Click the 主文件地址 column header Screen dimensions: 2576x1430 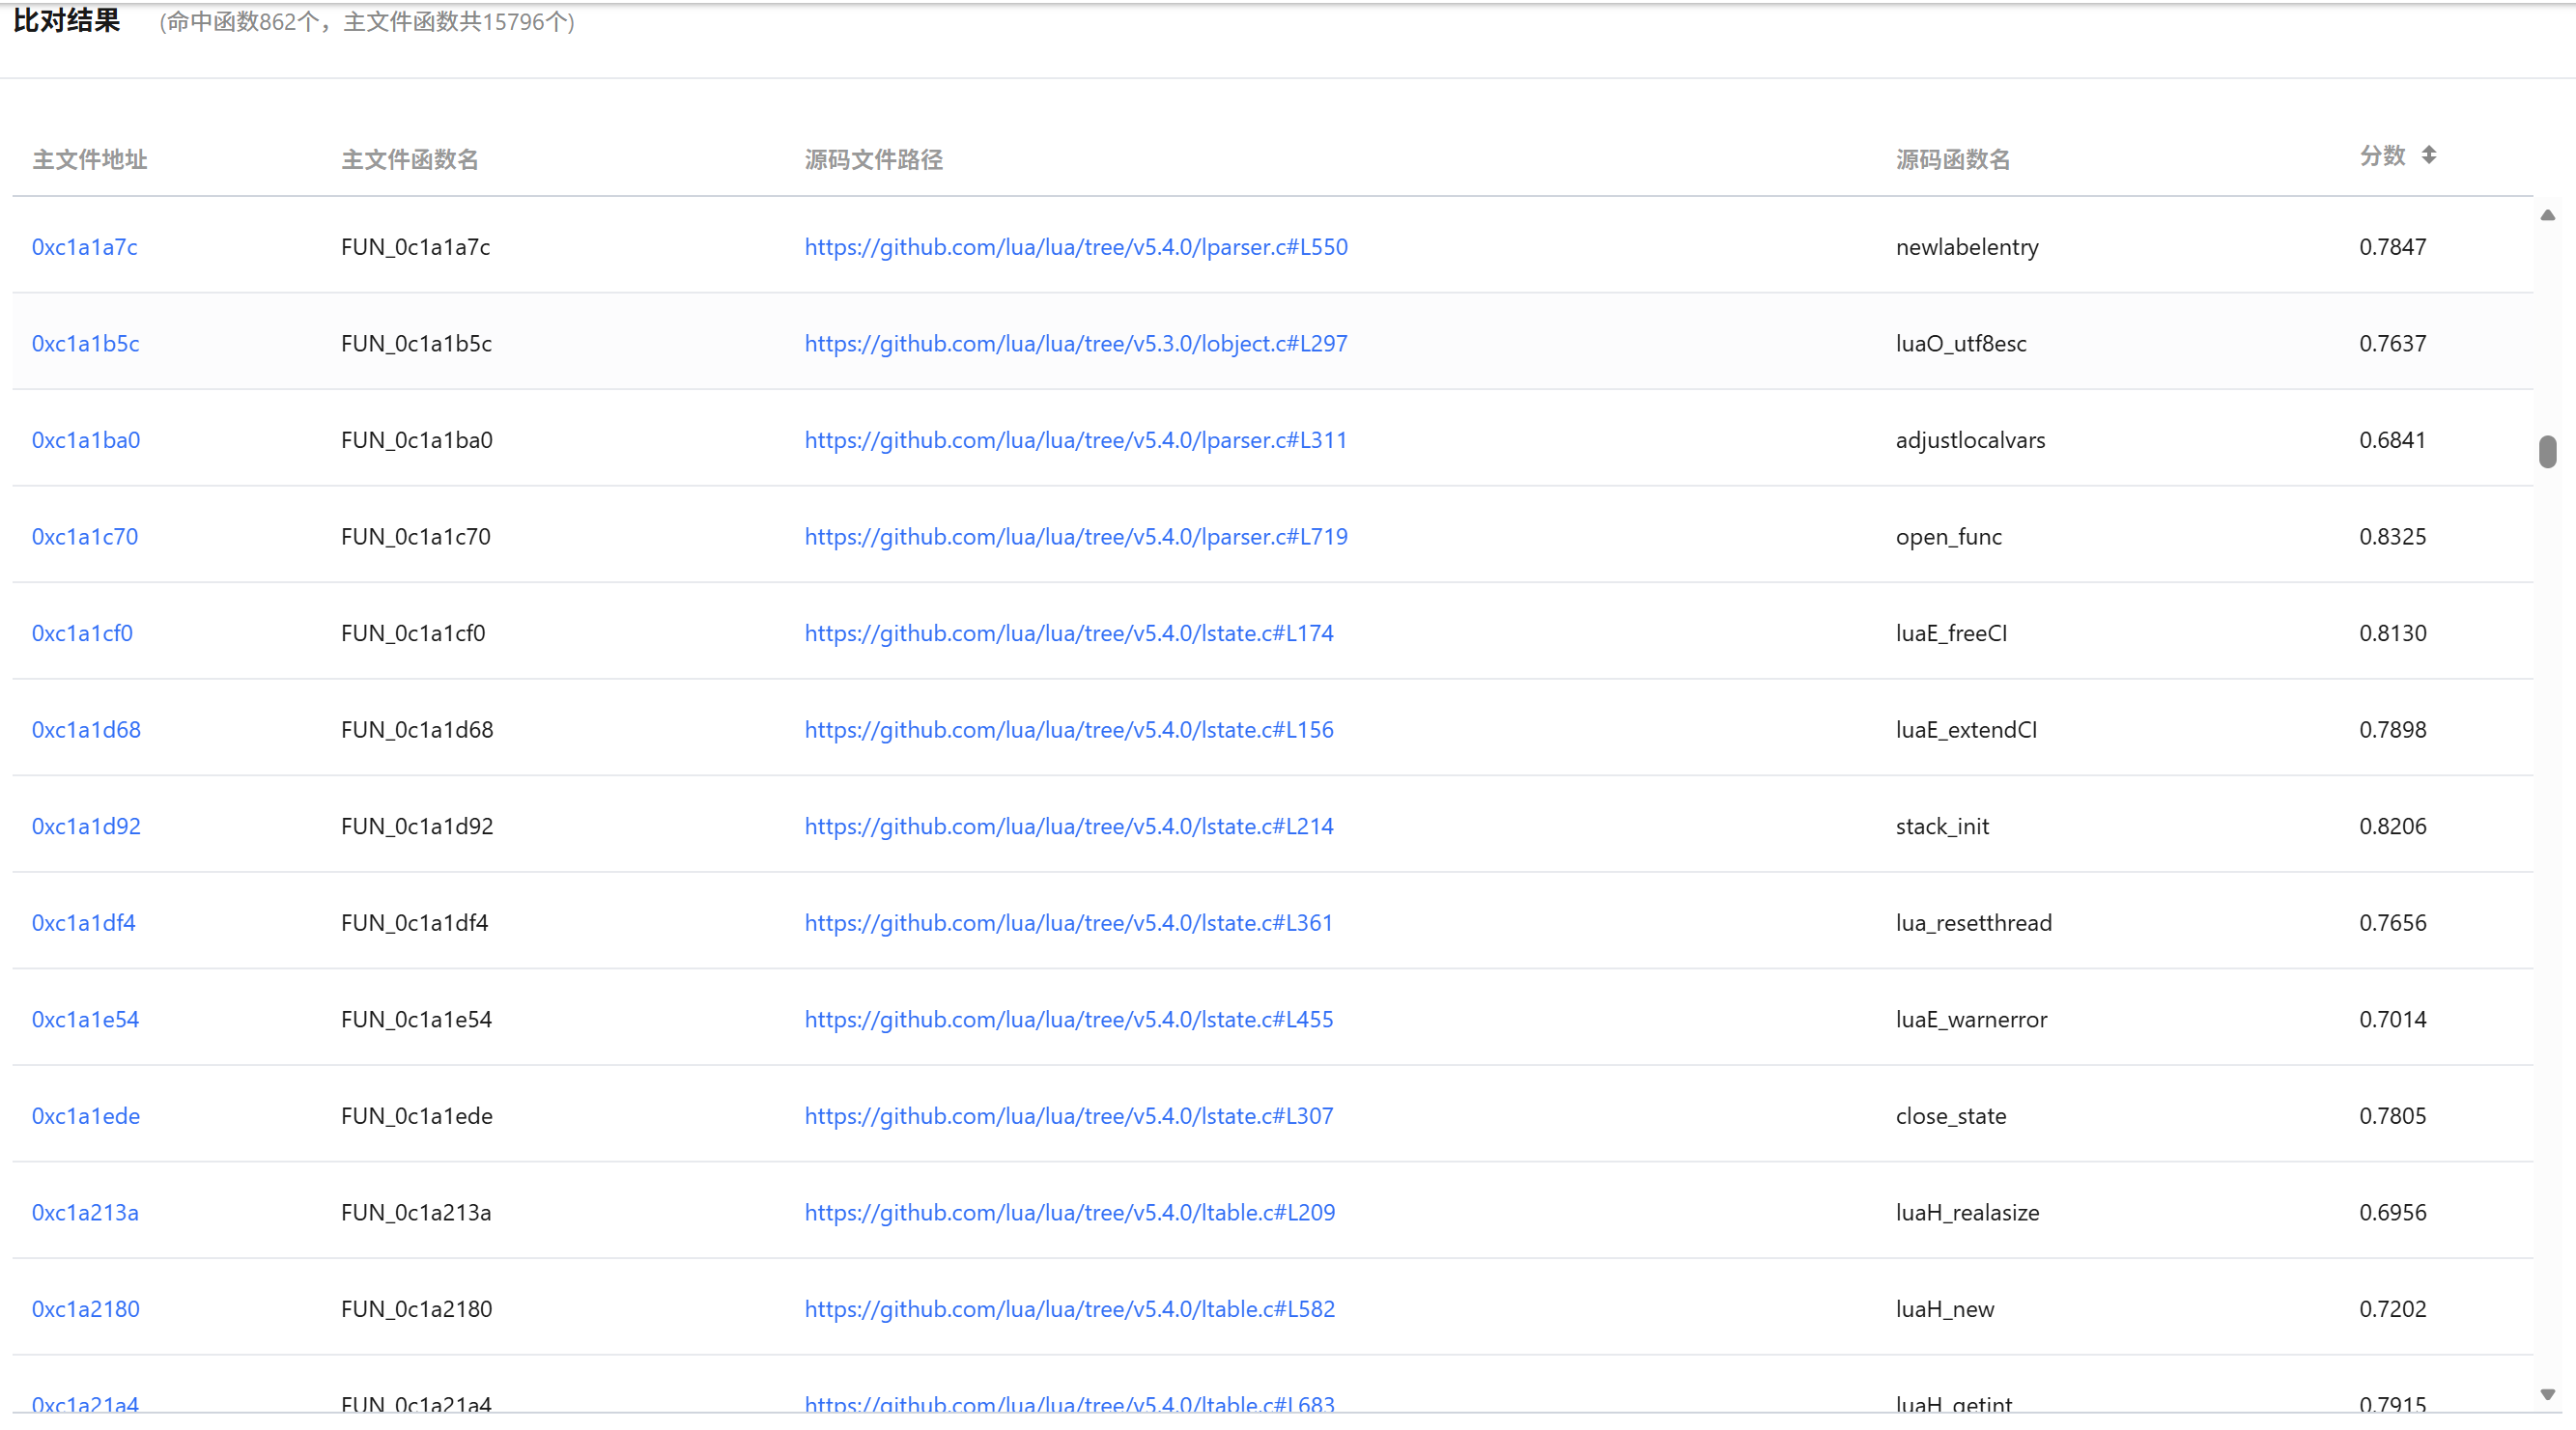(x=90, y=160)
